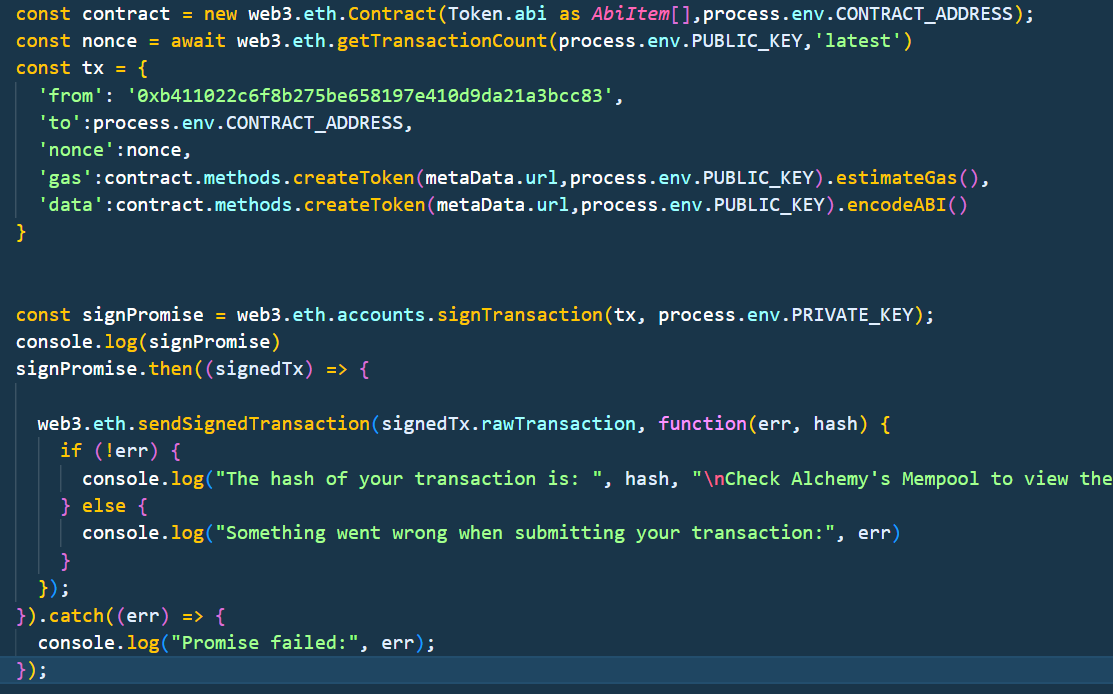The width and height of the screenshot is (1113, 694).
Task: Click 'metaData.url' in the gas line
Action: coord(492,177)
